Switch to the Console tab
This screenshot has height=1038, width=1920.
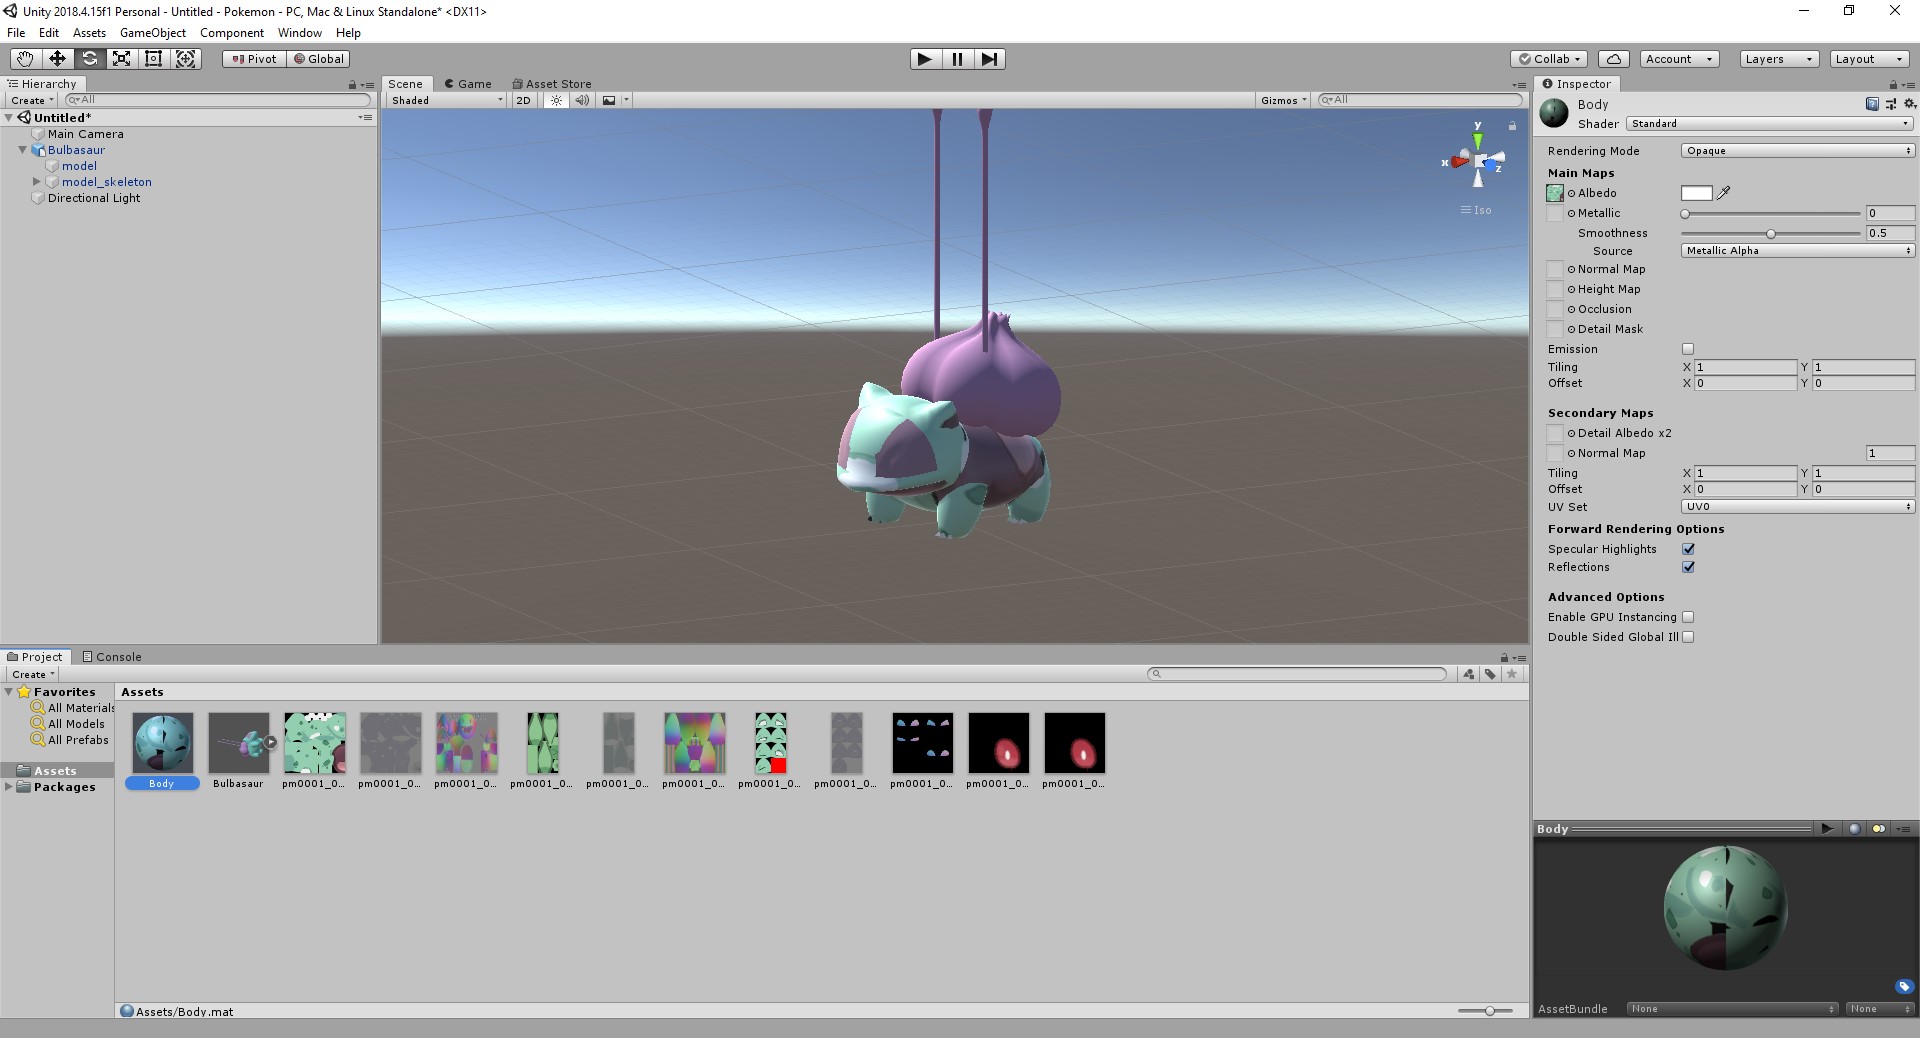(112, 657)
